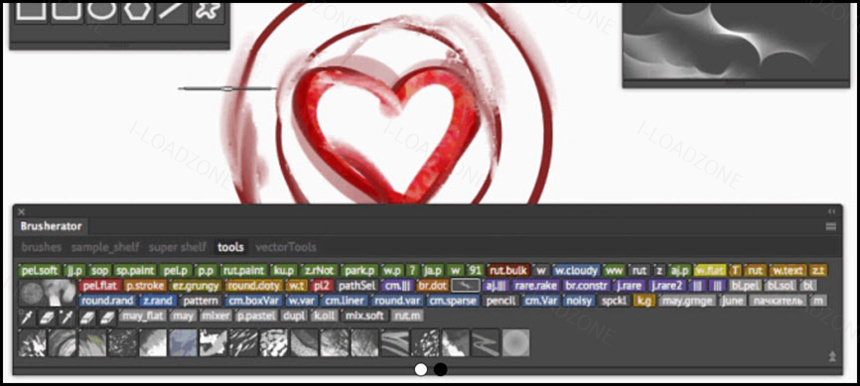Click the black color circle below the panel
Screen dimensions: 860x386
440,370
